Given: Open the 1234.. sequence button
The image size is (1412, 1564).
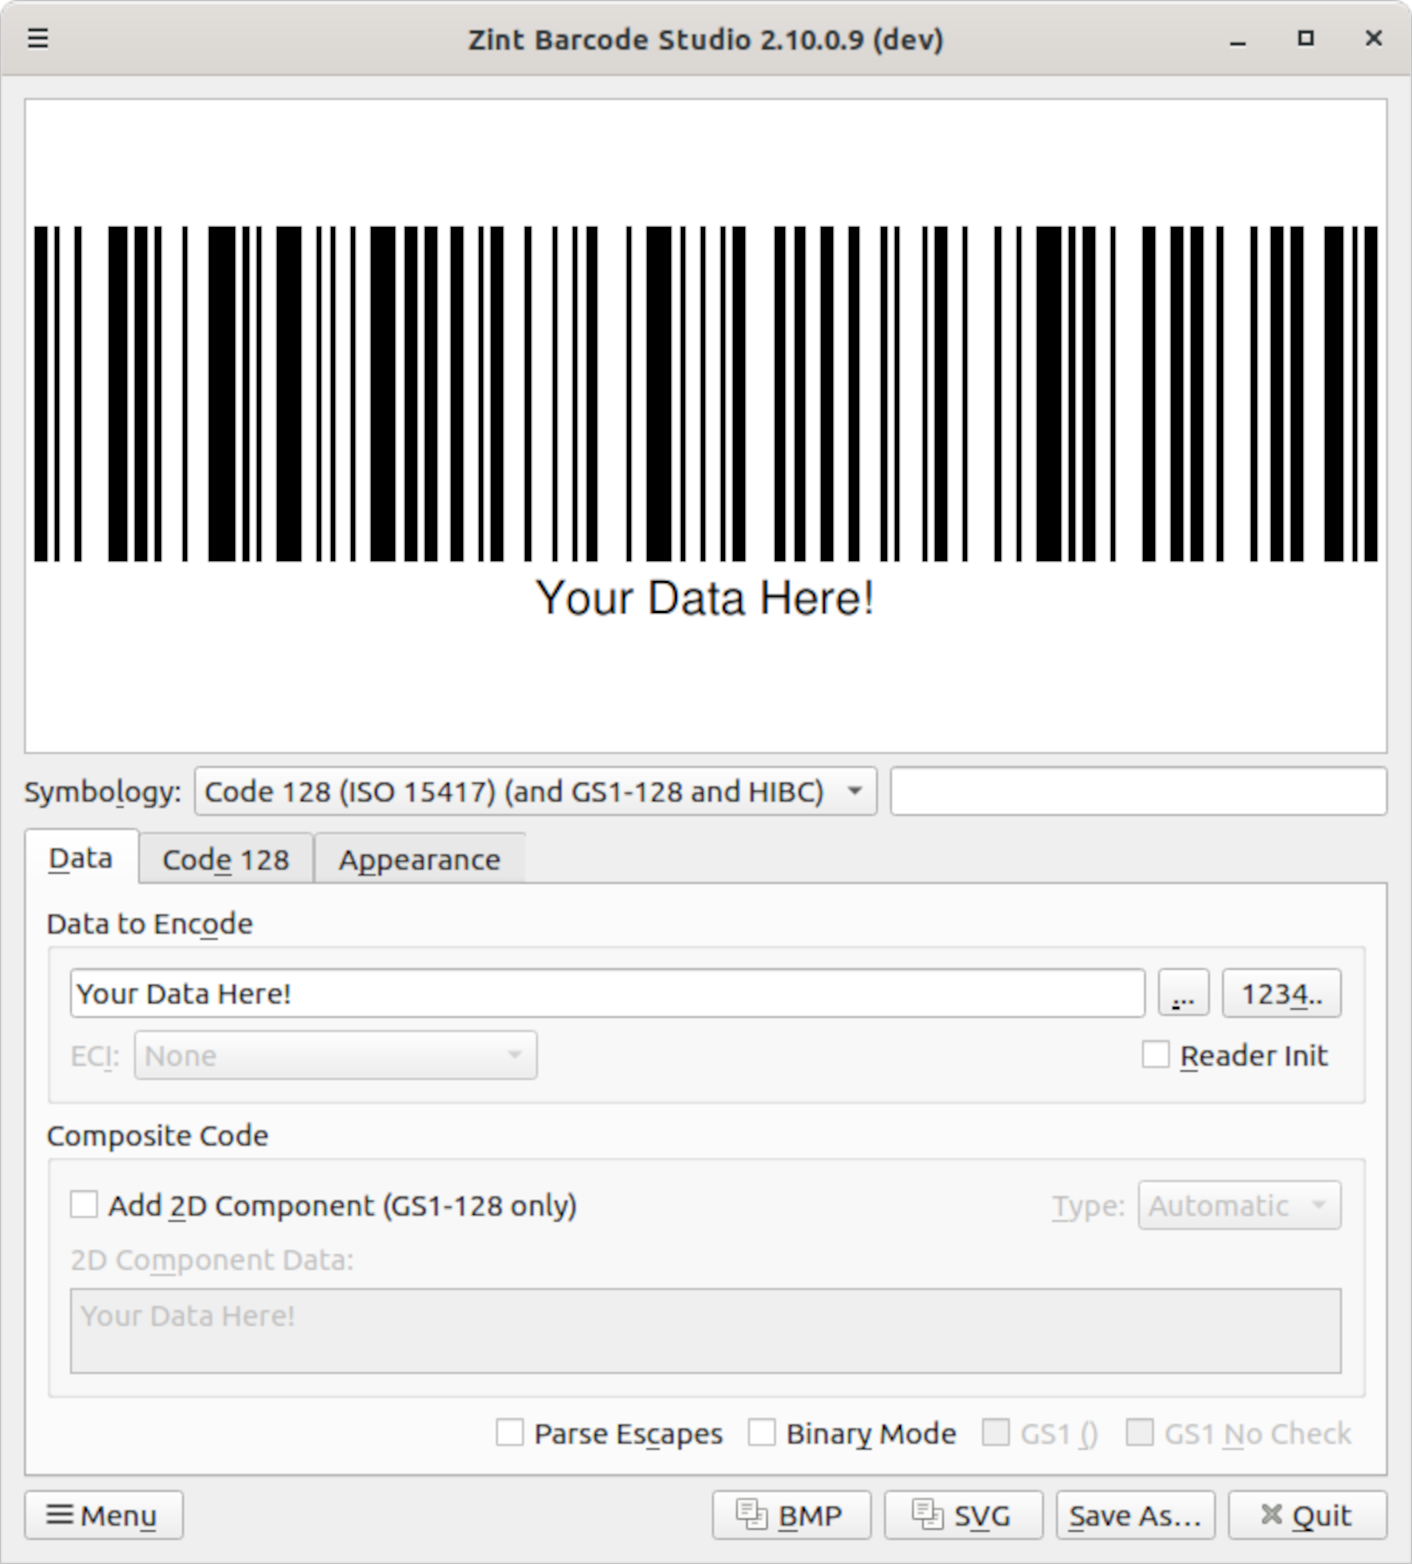Looking at the screenshot, I should point(1281,994).
